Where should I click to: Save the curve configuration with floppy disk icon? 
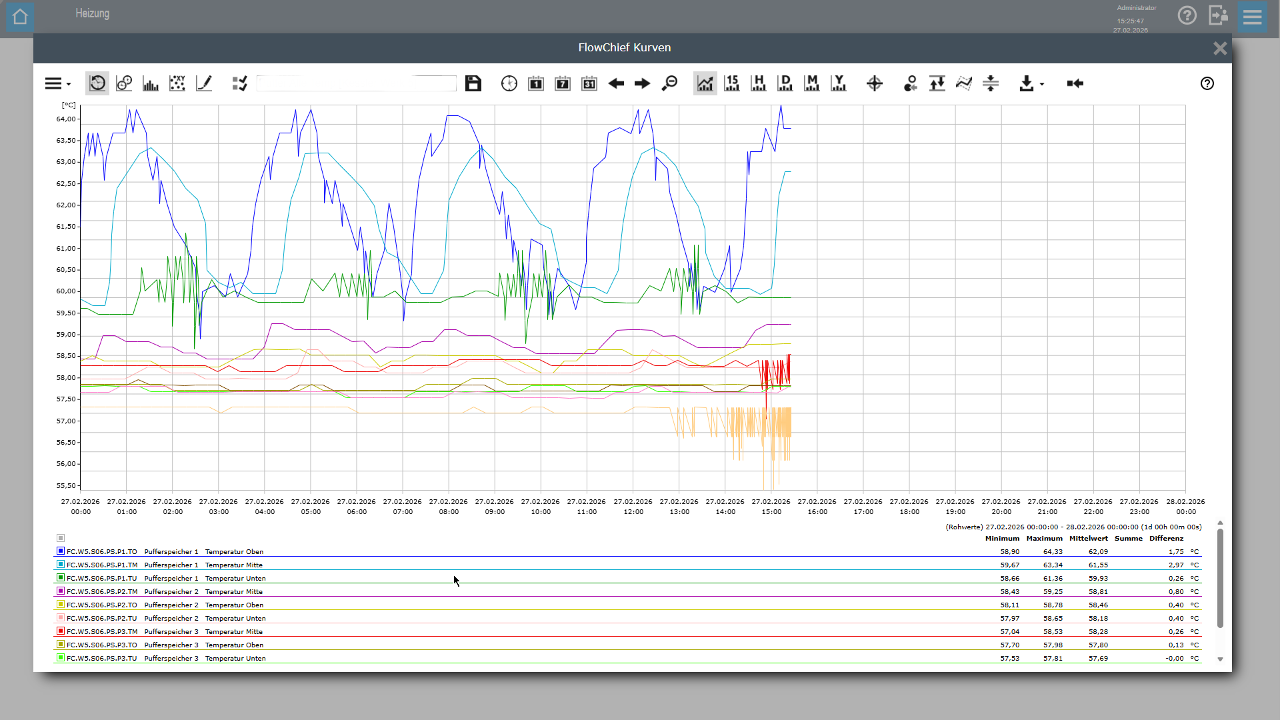coord(474,84)
